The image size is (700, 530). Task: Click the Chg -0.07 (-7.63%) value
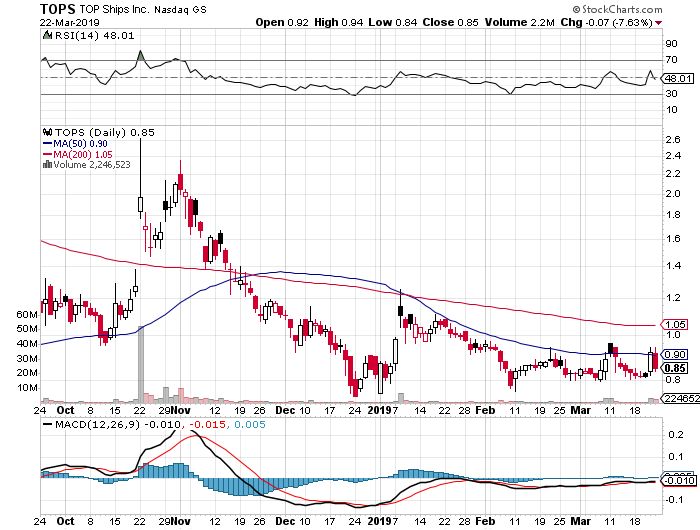[607, 22]
